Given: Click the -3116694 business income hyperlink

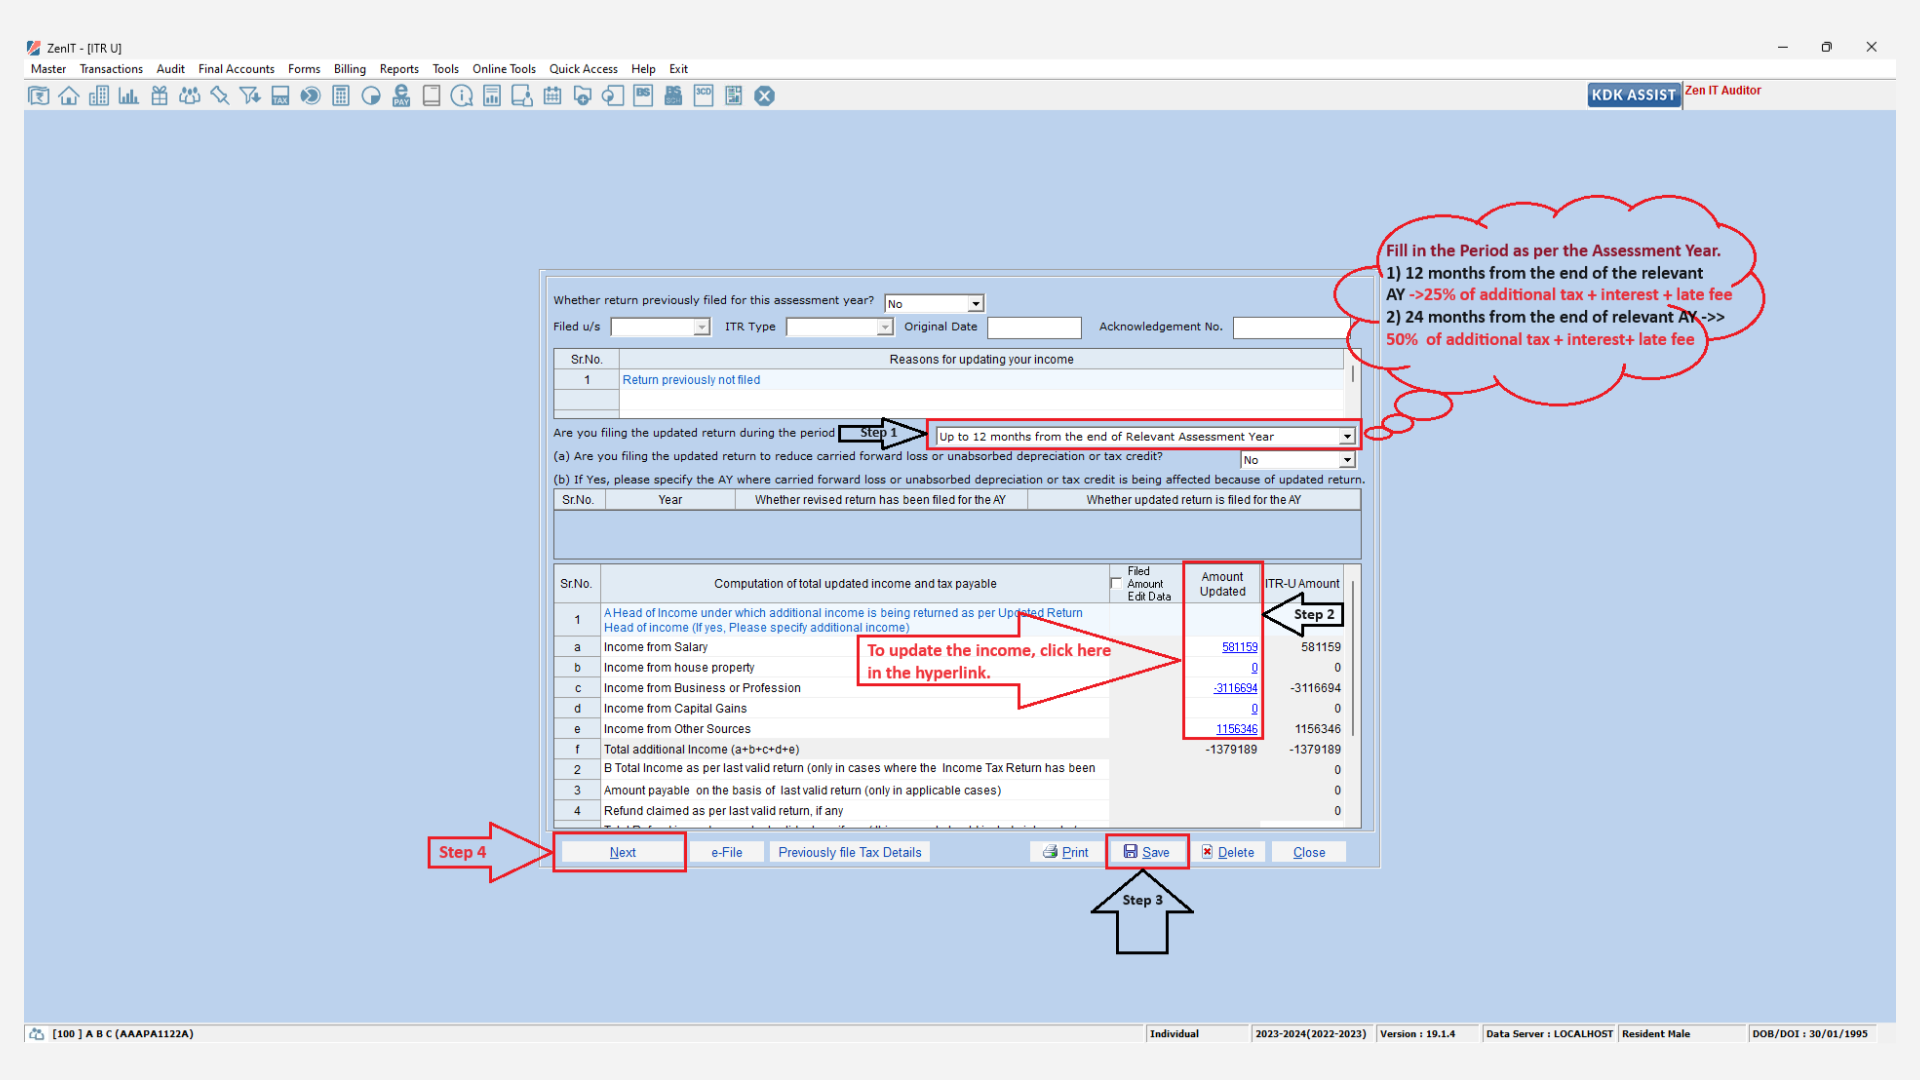Looking at the screenshot, I should point(1235,689).
